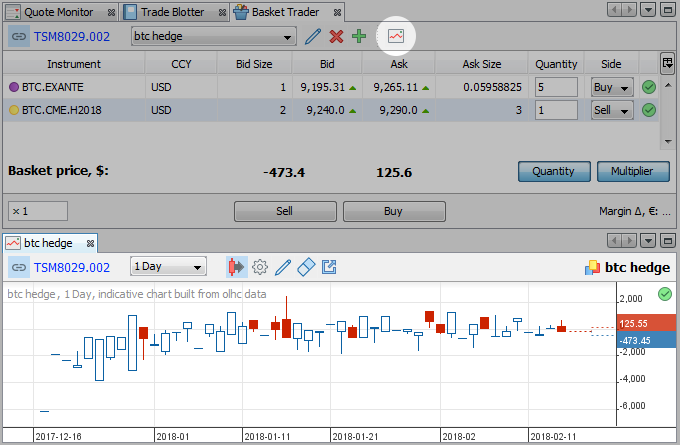Close Quote Monitor tab
This screenshot has width=680, height=445.
click(x=111, y=13)
